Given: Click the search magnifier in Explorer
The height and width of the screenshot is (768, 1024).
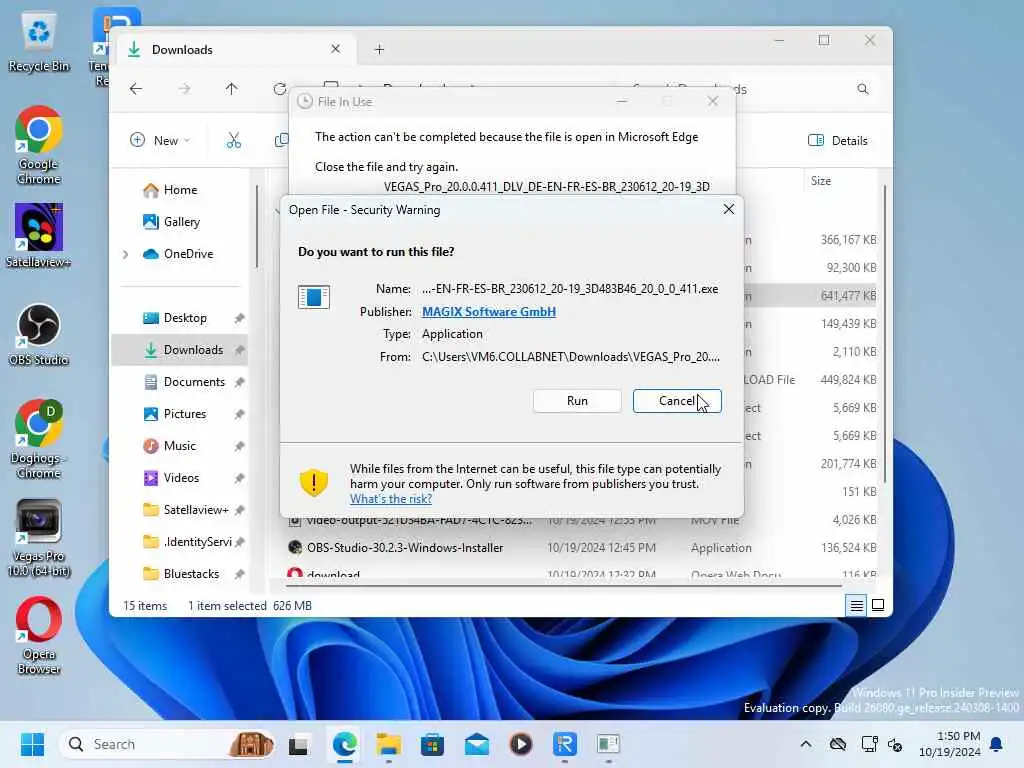Looking at the screenshot, I should (863, 89).
